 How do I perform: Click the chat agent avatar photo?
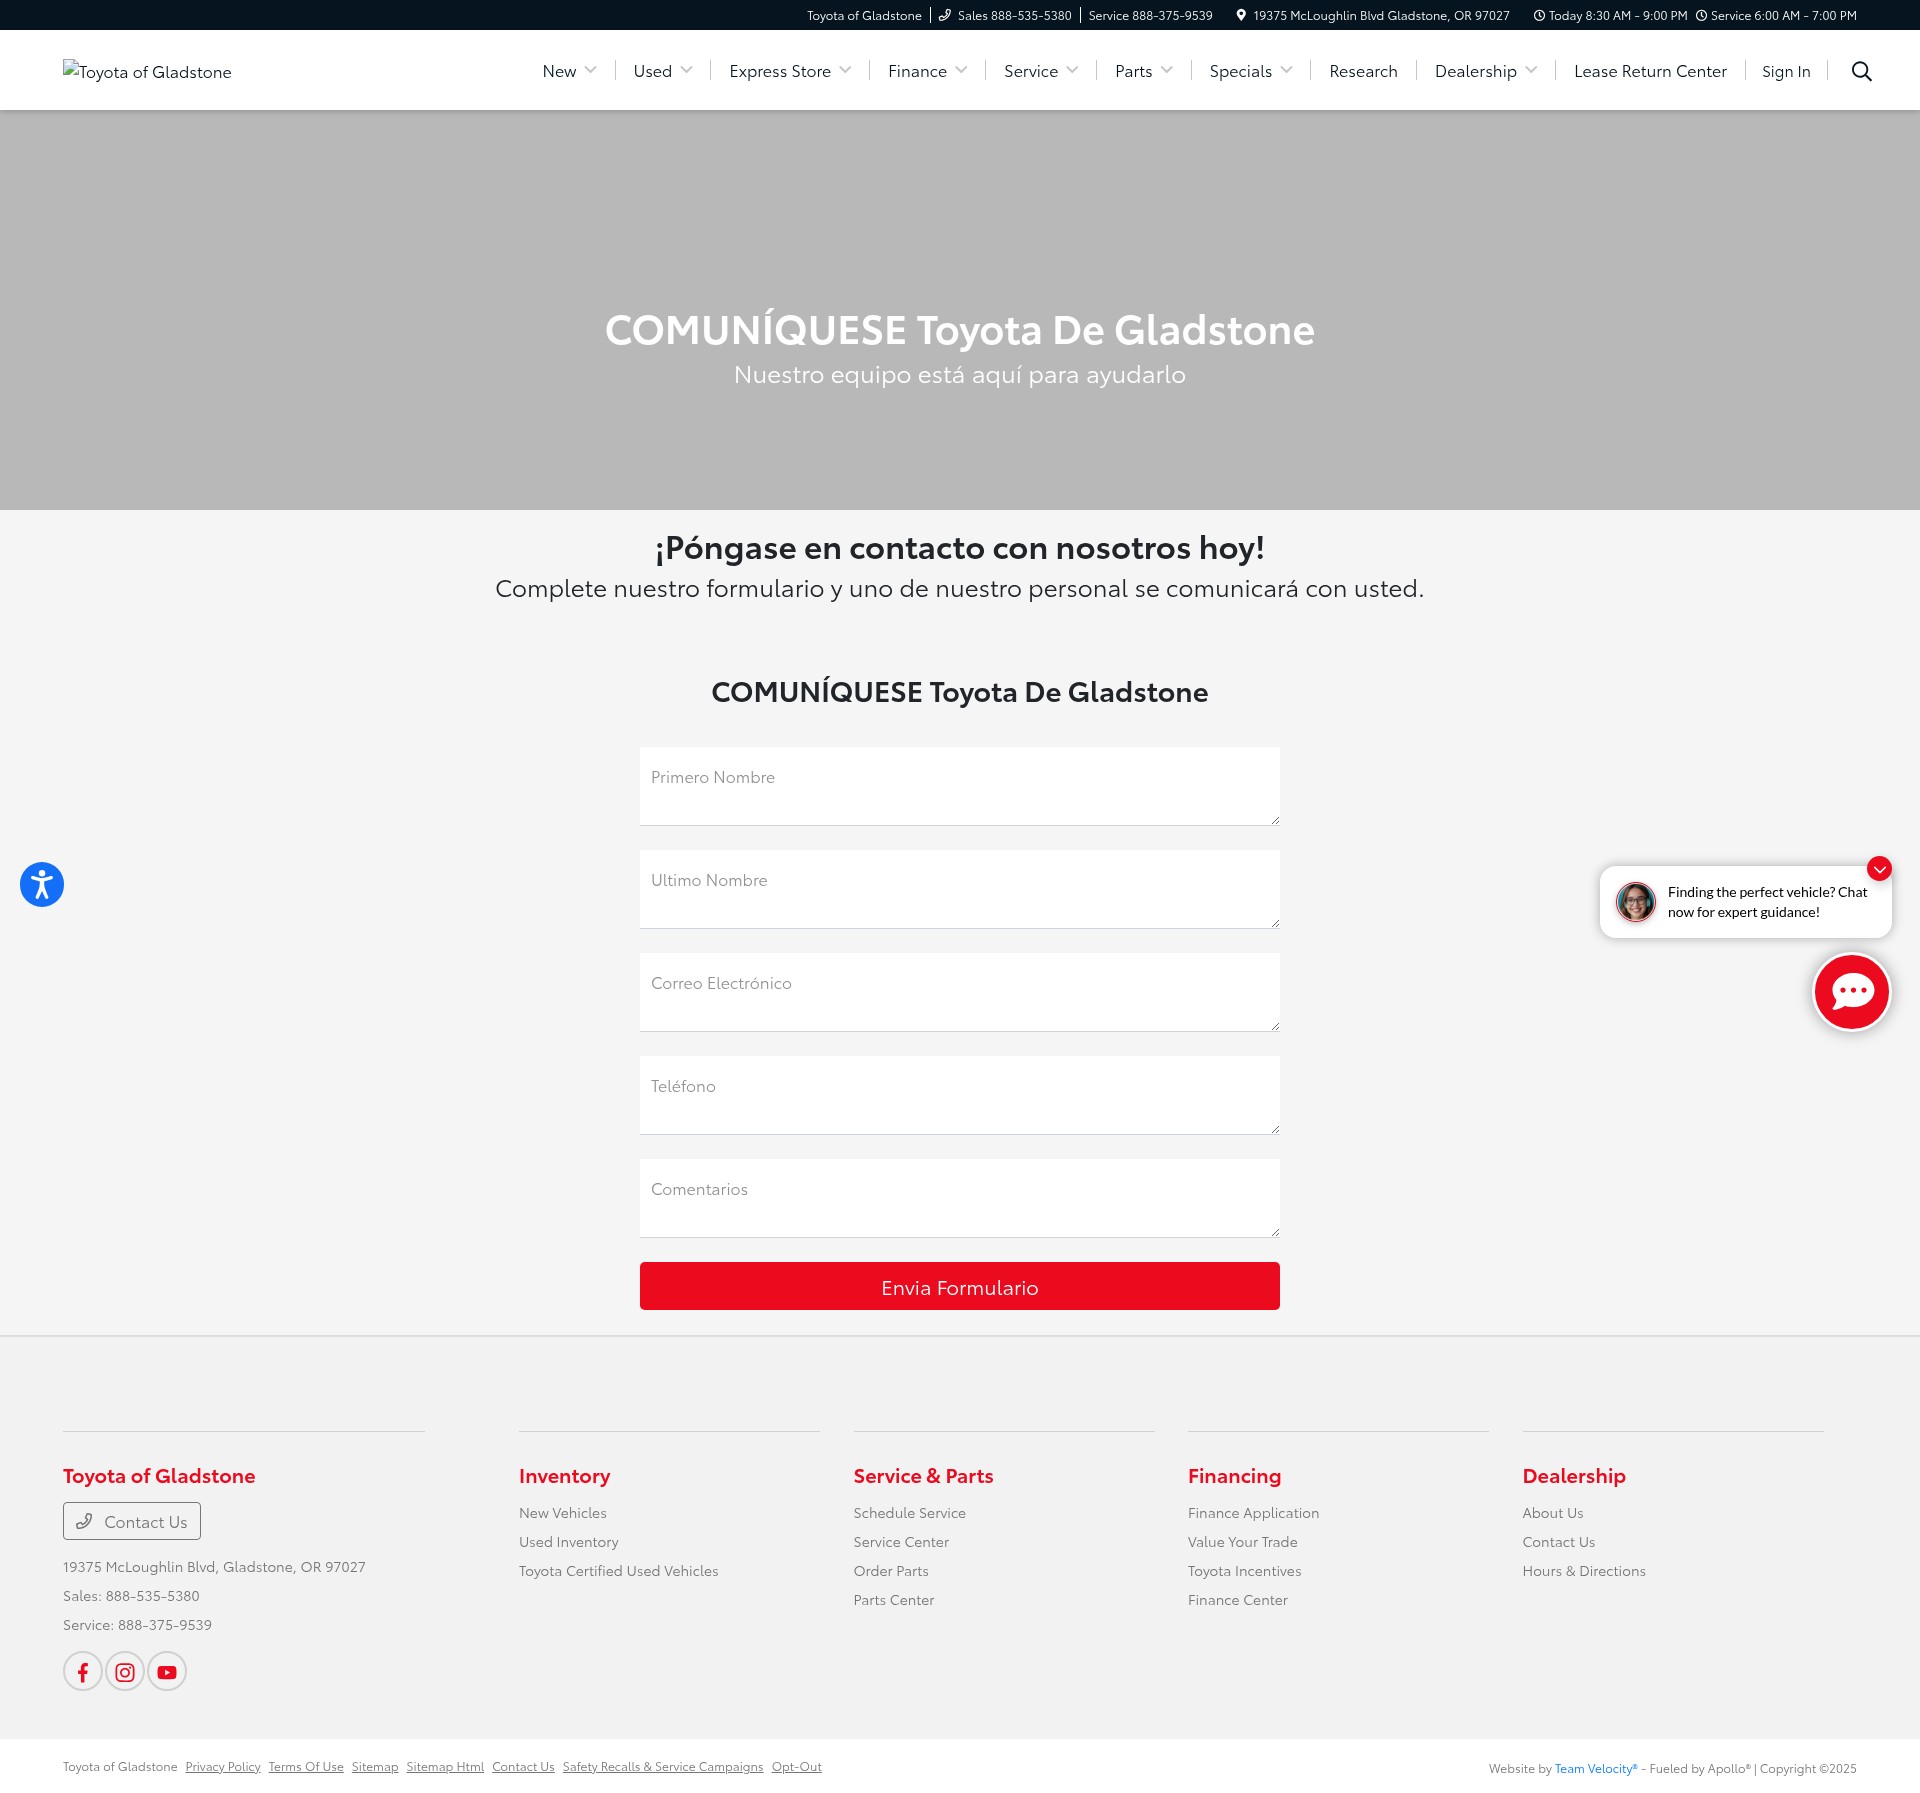tap(1636, 902)
